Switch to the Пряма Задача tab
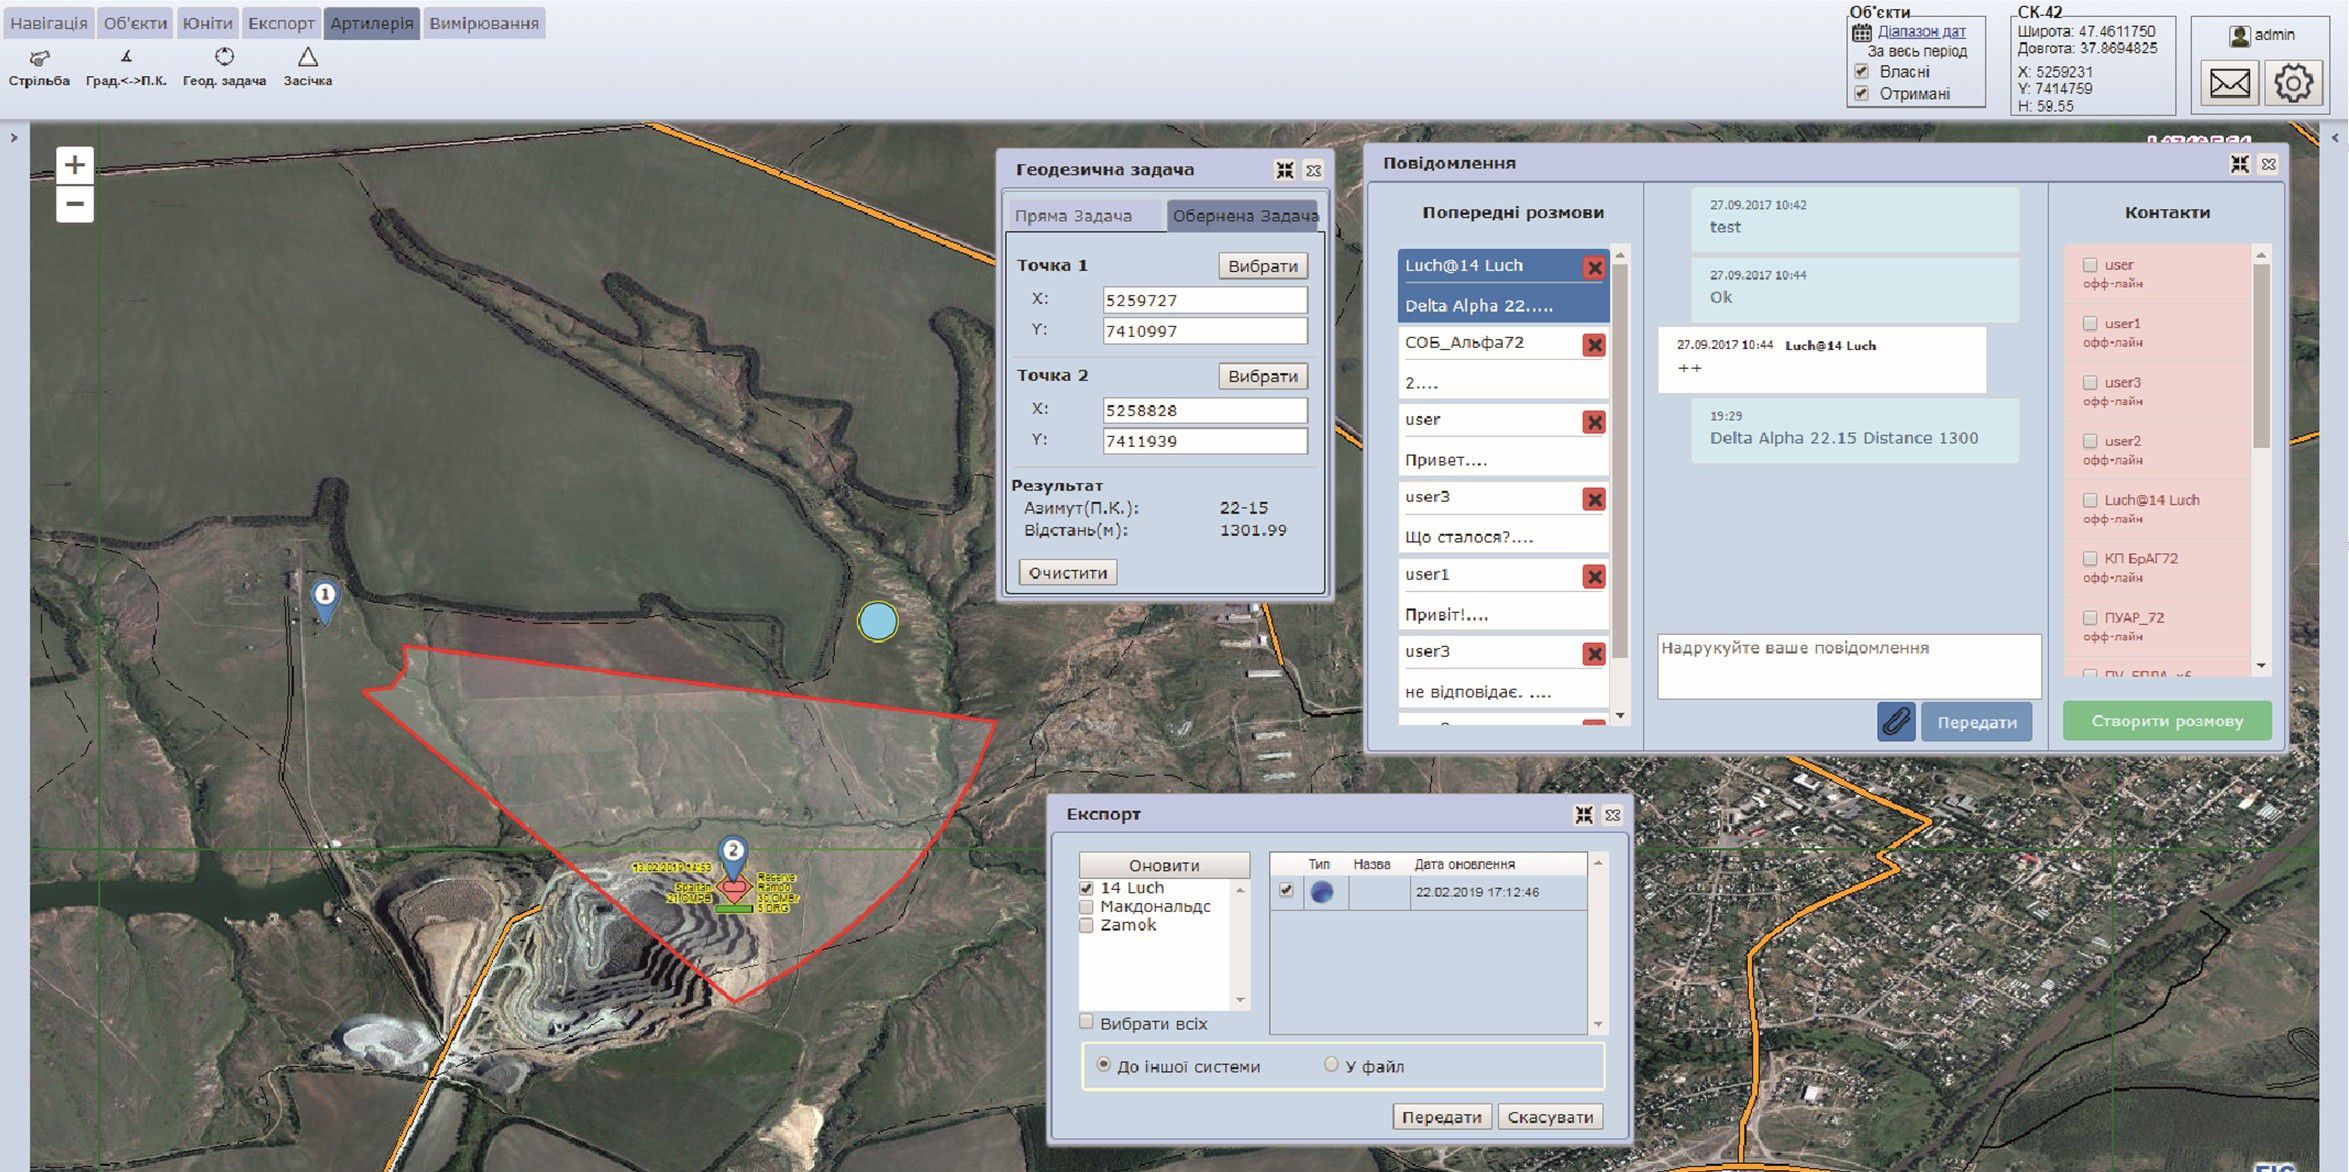This screenshot has height=1172, width=2349. pos(1073,216)
